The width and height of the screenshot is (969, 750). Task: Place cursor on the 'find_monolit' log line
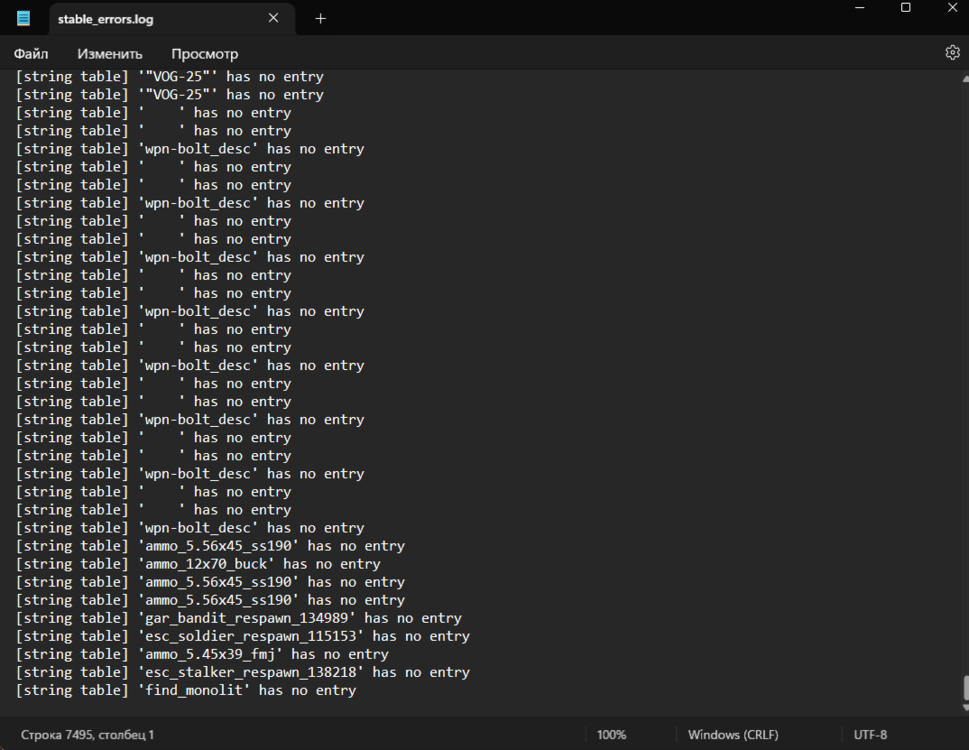point(186,690)
